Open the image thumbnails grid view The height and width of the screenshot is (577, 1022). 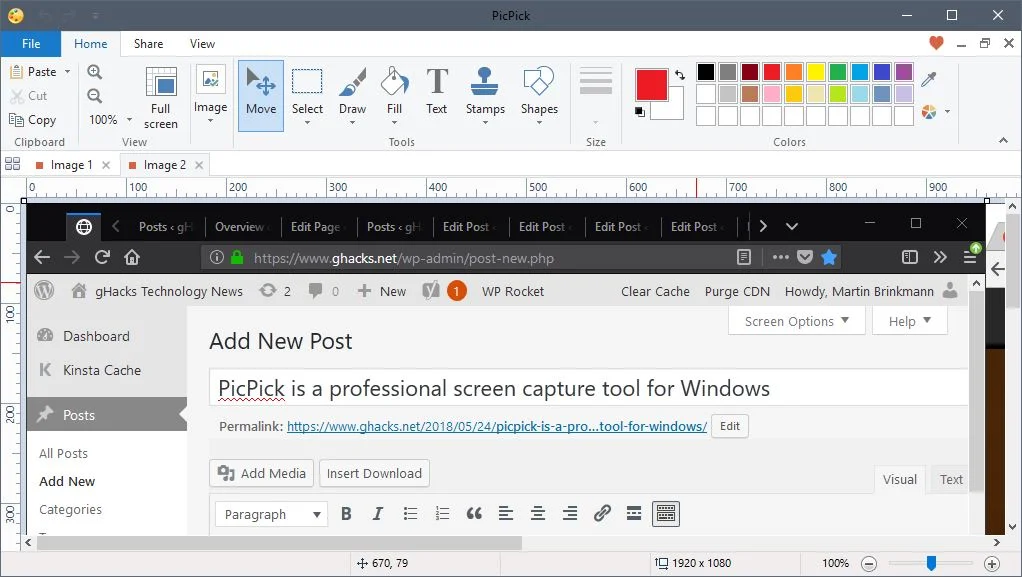click(x=12, y=164)
